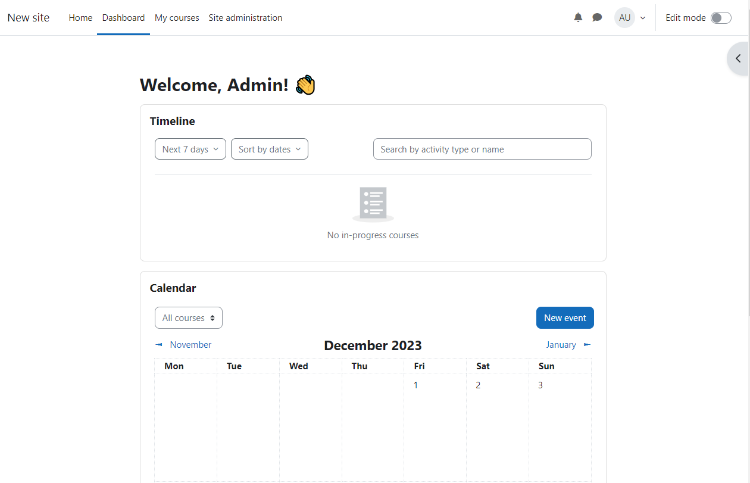
Task: Select day 1 in the calendar
Action: point(416,385)
